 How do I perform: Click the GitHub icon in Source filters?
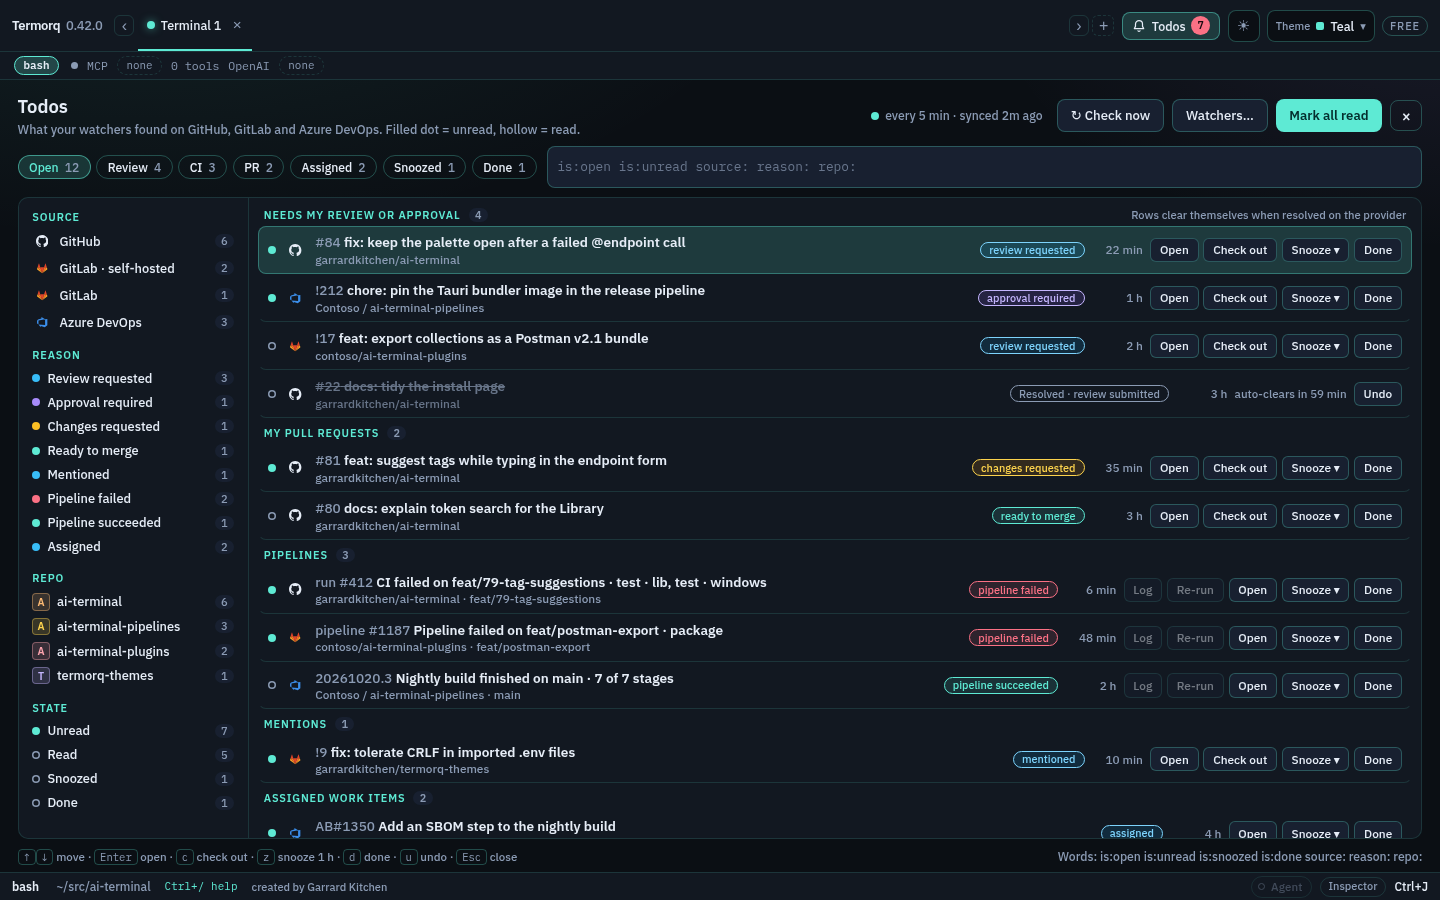pyautogui.click(x=42, y=241)
